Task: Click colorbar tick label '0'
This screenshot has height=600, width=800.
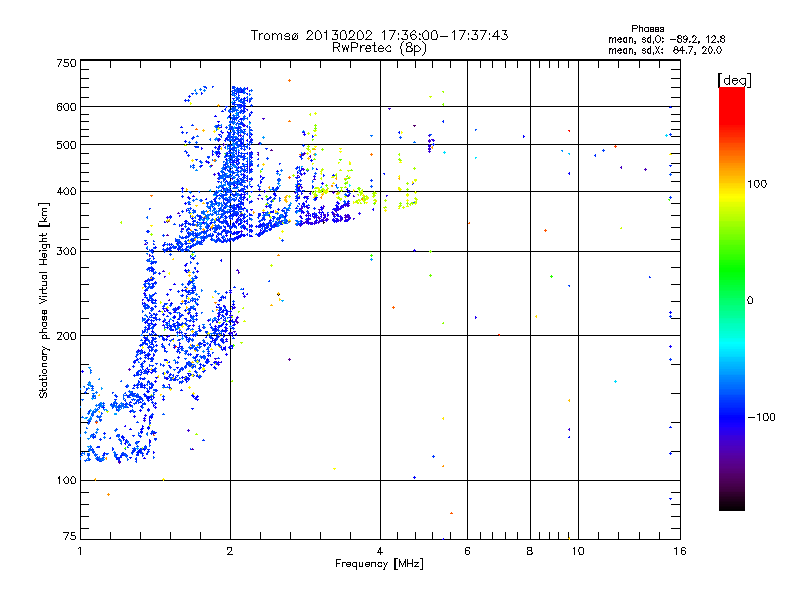Action: tap(750, 301)
